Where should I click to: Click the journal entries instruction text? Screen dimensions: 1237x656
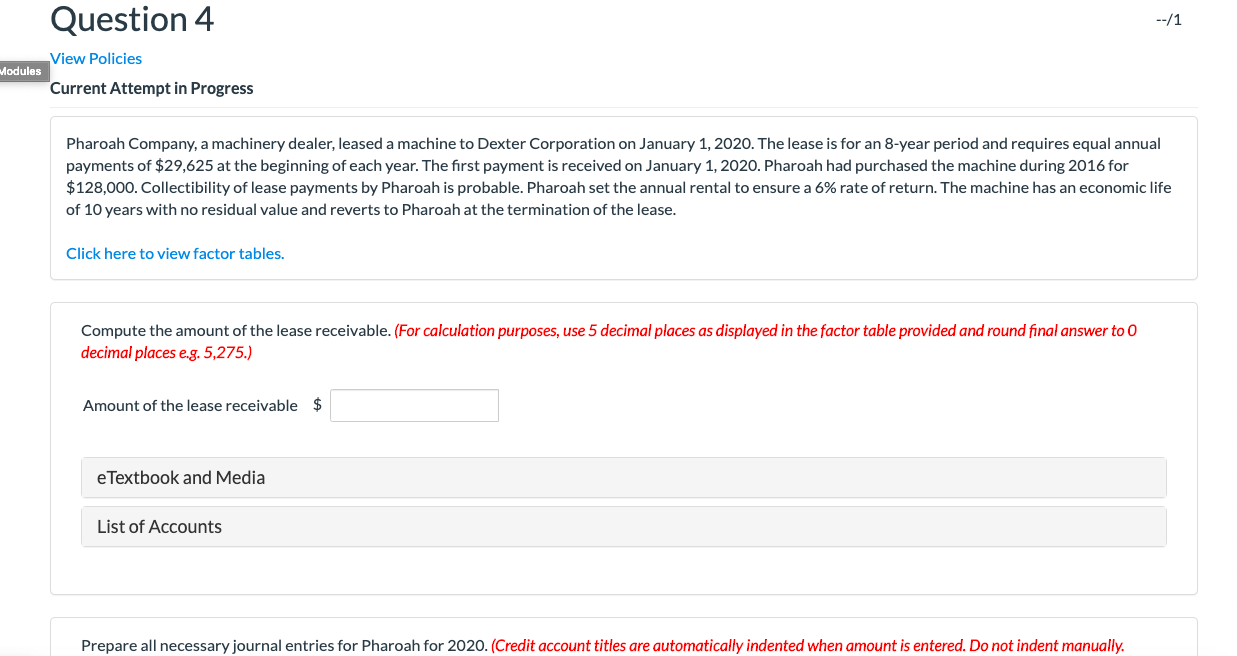point(600,645)
